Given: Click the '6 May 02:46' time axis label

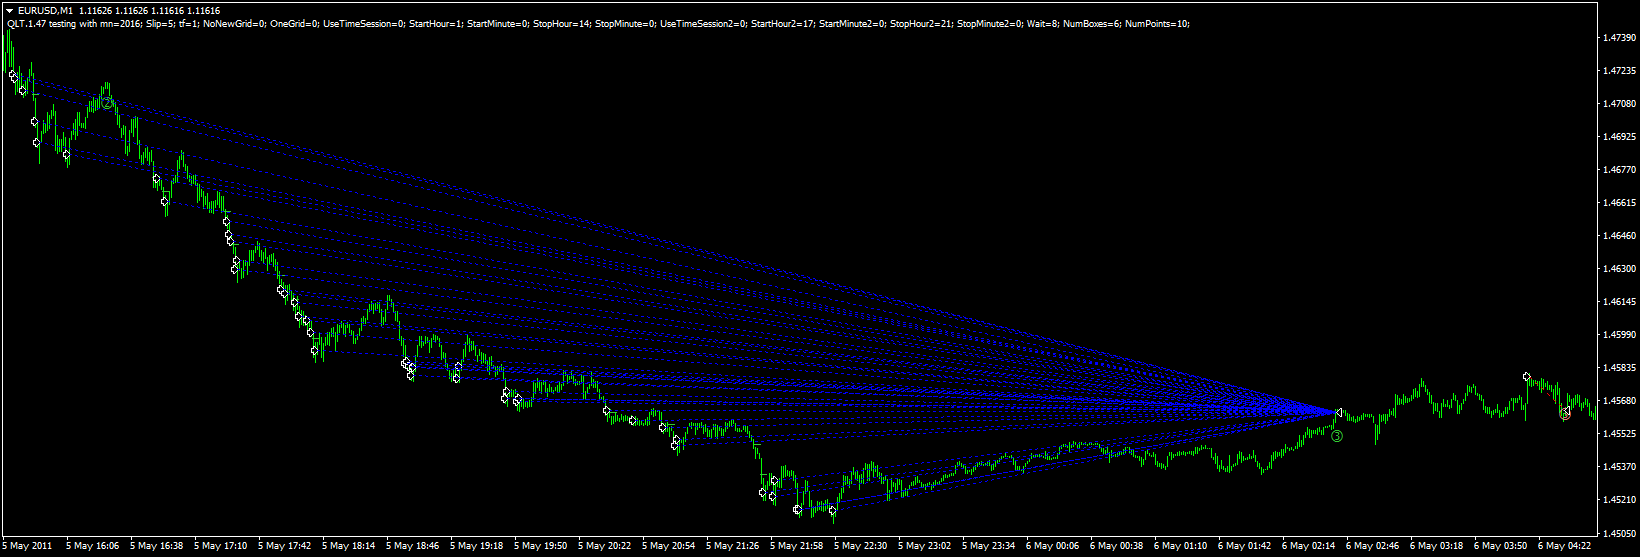Looking at the screenshot, I should [x=1373, y=546].
